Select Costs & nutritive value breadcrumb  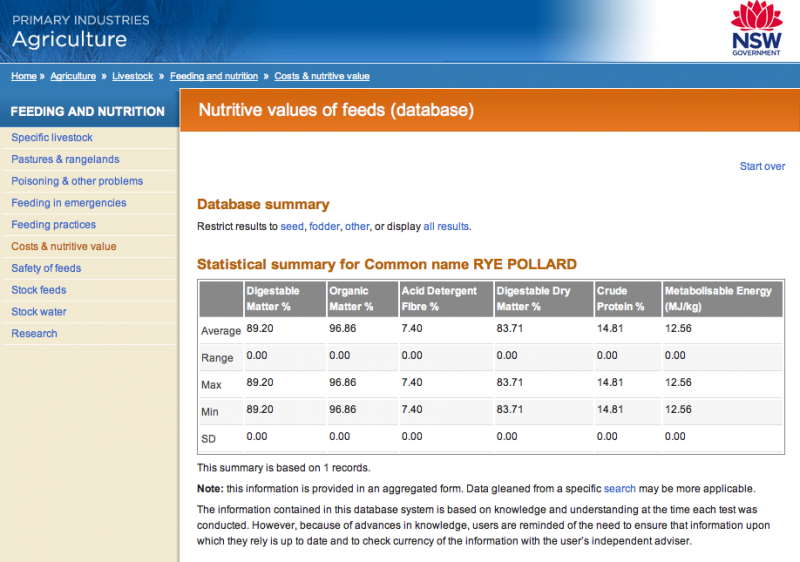(x=322, y=76)
